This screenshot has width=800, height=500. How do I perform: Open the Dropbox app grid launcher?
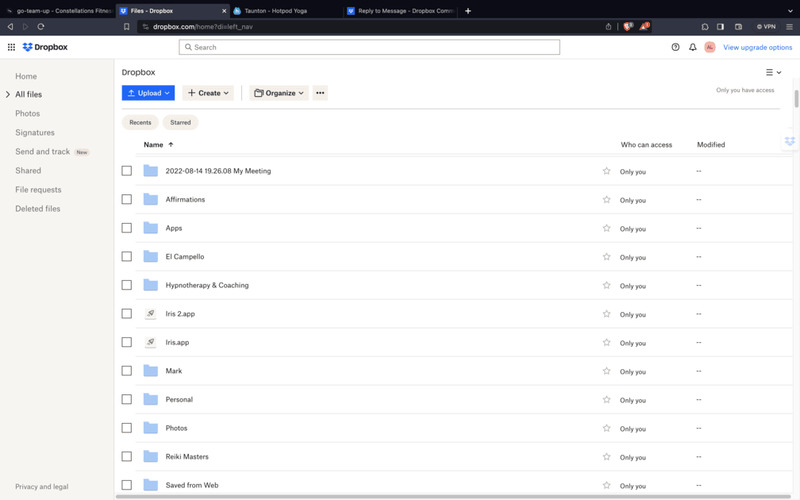point(11,47)
